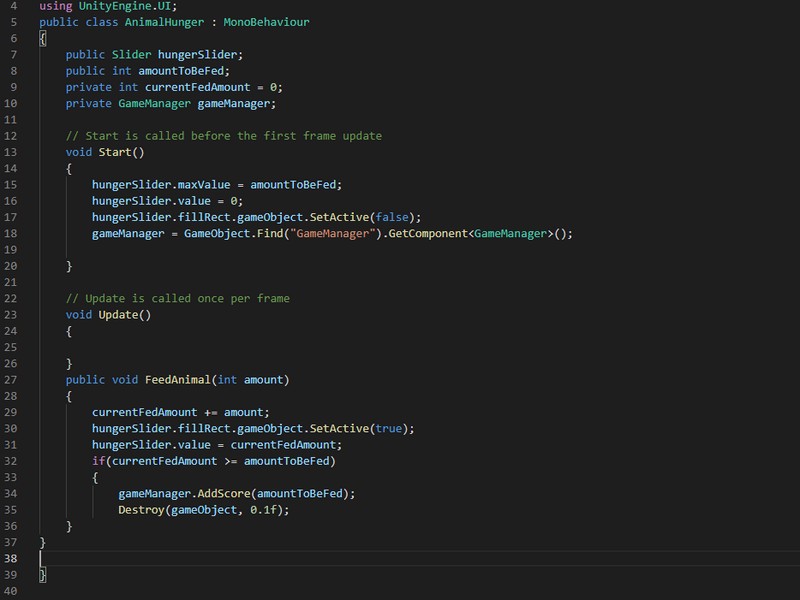Image resolution: width=800 pixels, height=600 pixels.
Task: Click line number 40 in the gutter
Action: pos(11,591)
